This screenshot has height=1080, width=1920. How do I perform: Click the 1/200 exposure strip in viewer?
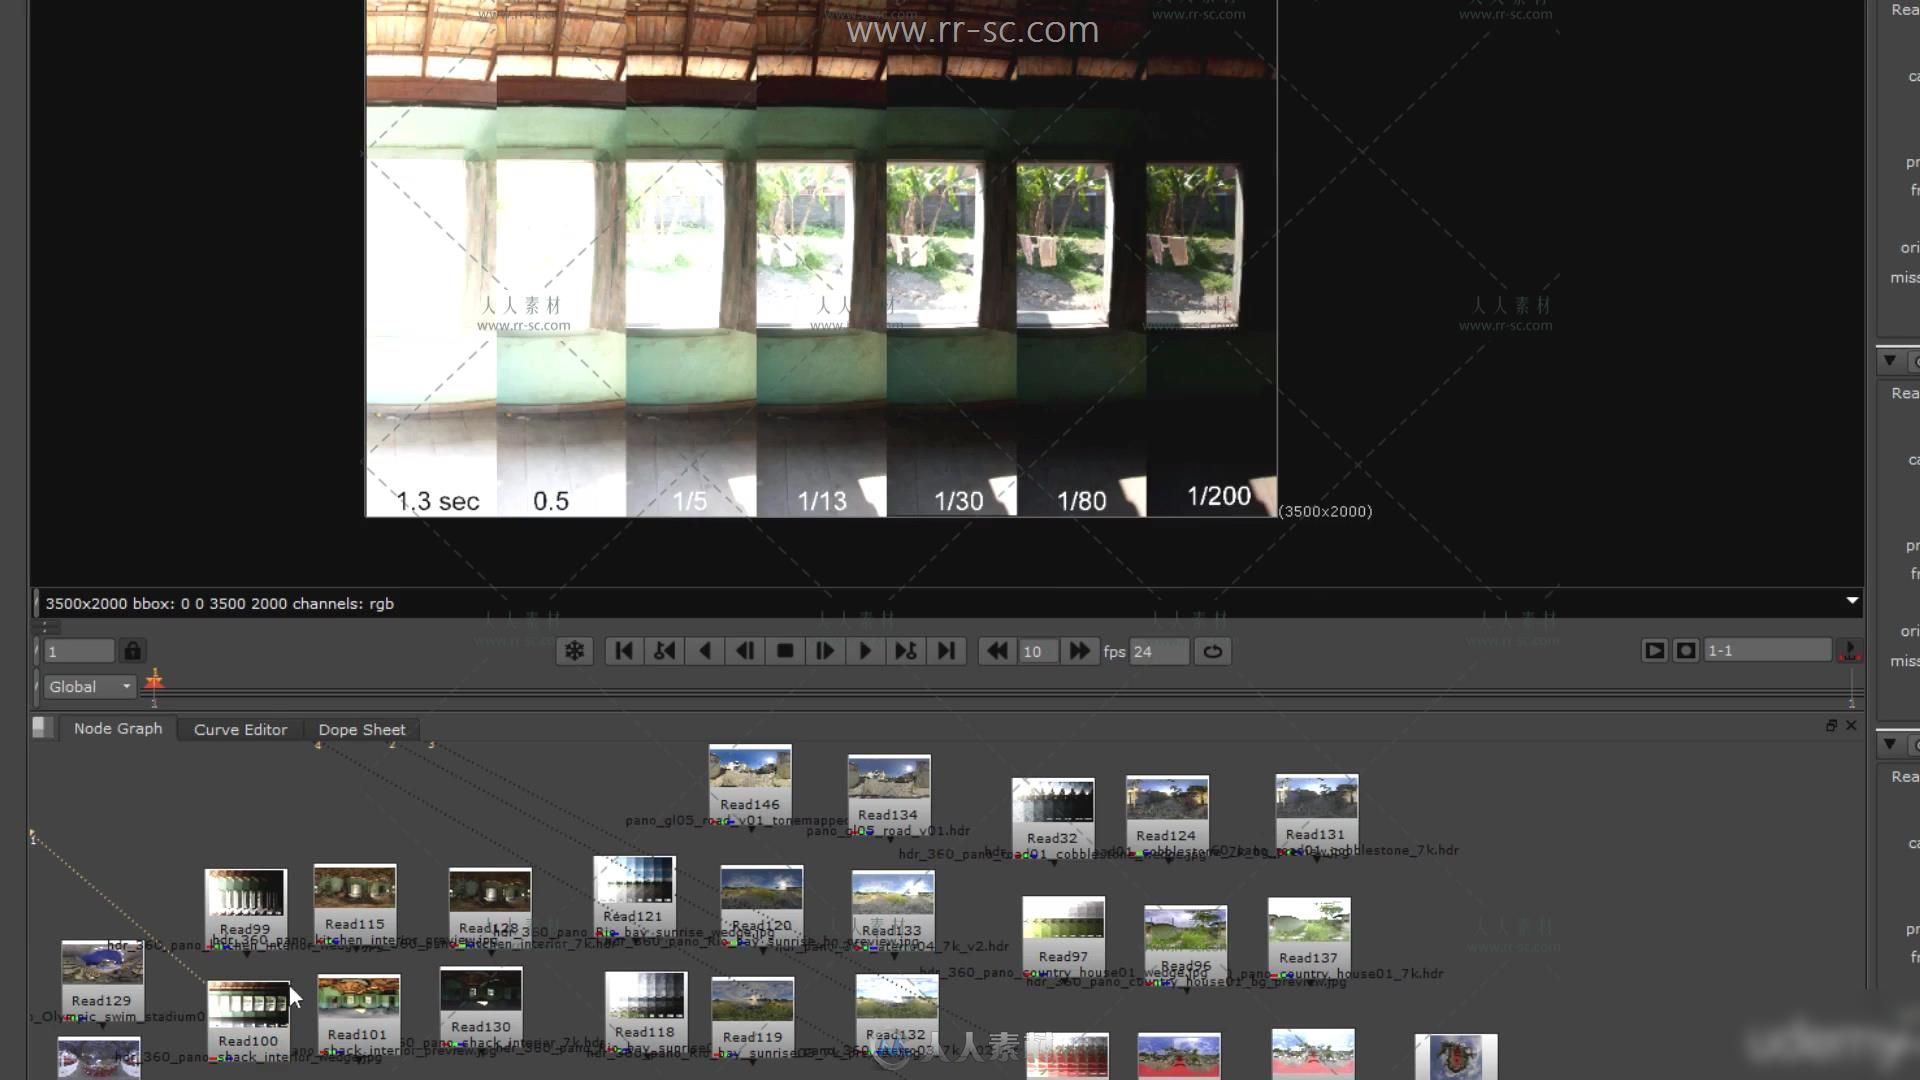click(1211, 258)
